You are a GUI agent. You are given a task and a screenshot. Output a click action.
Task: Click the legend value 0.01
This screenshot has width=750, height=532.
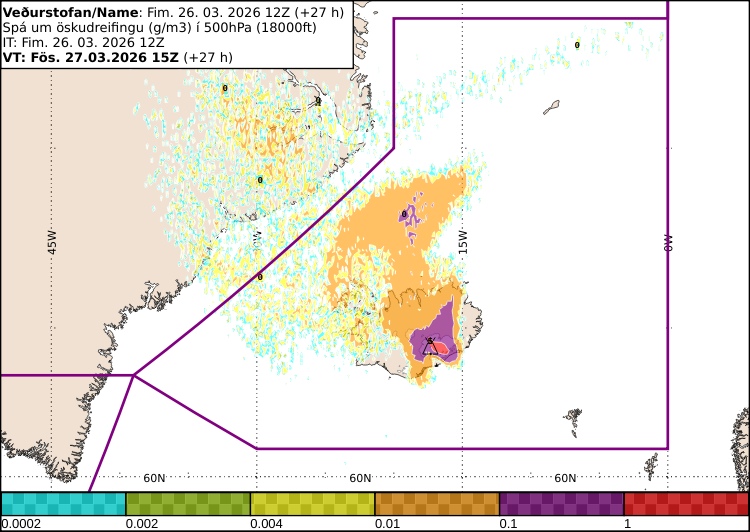click(387, 523)
